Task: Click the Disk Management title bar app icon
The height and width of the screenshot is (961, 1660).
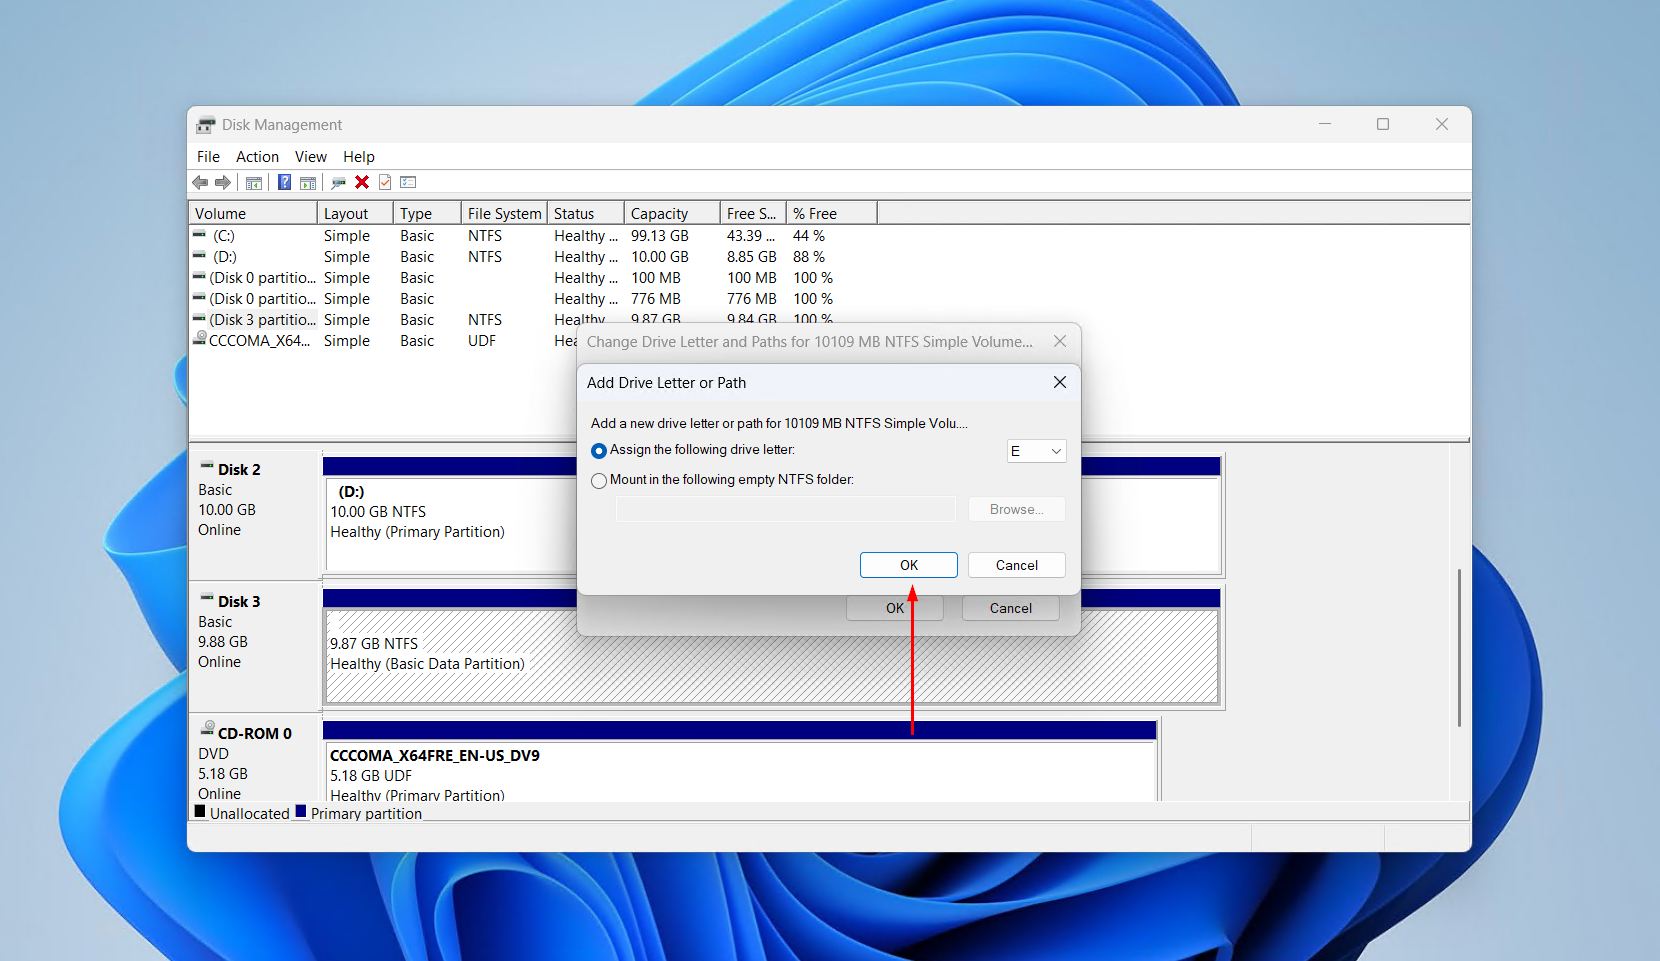Action: click(206, 125)
